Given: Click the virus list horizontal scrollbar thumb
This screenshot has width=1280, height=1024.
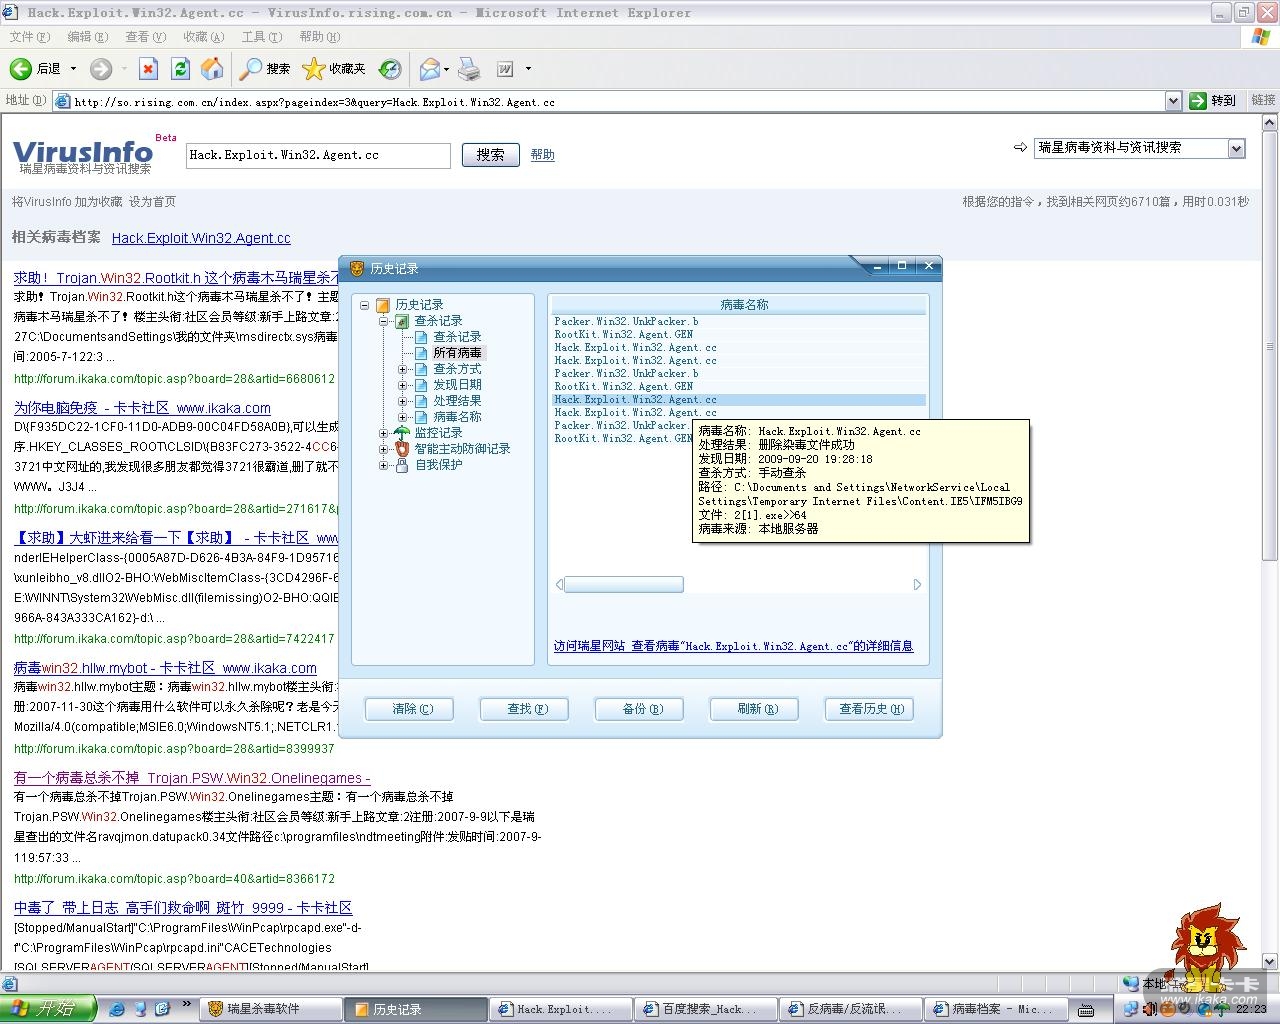Looking at the screenshot, I should tap(623, 585).
